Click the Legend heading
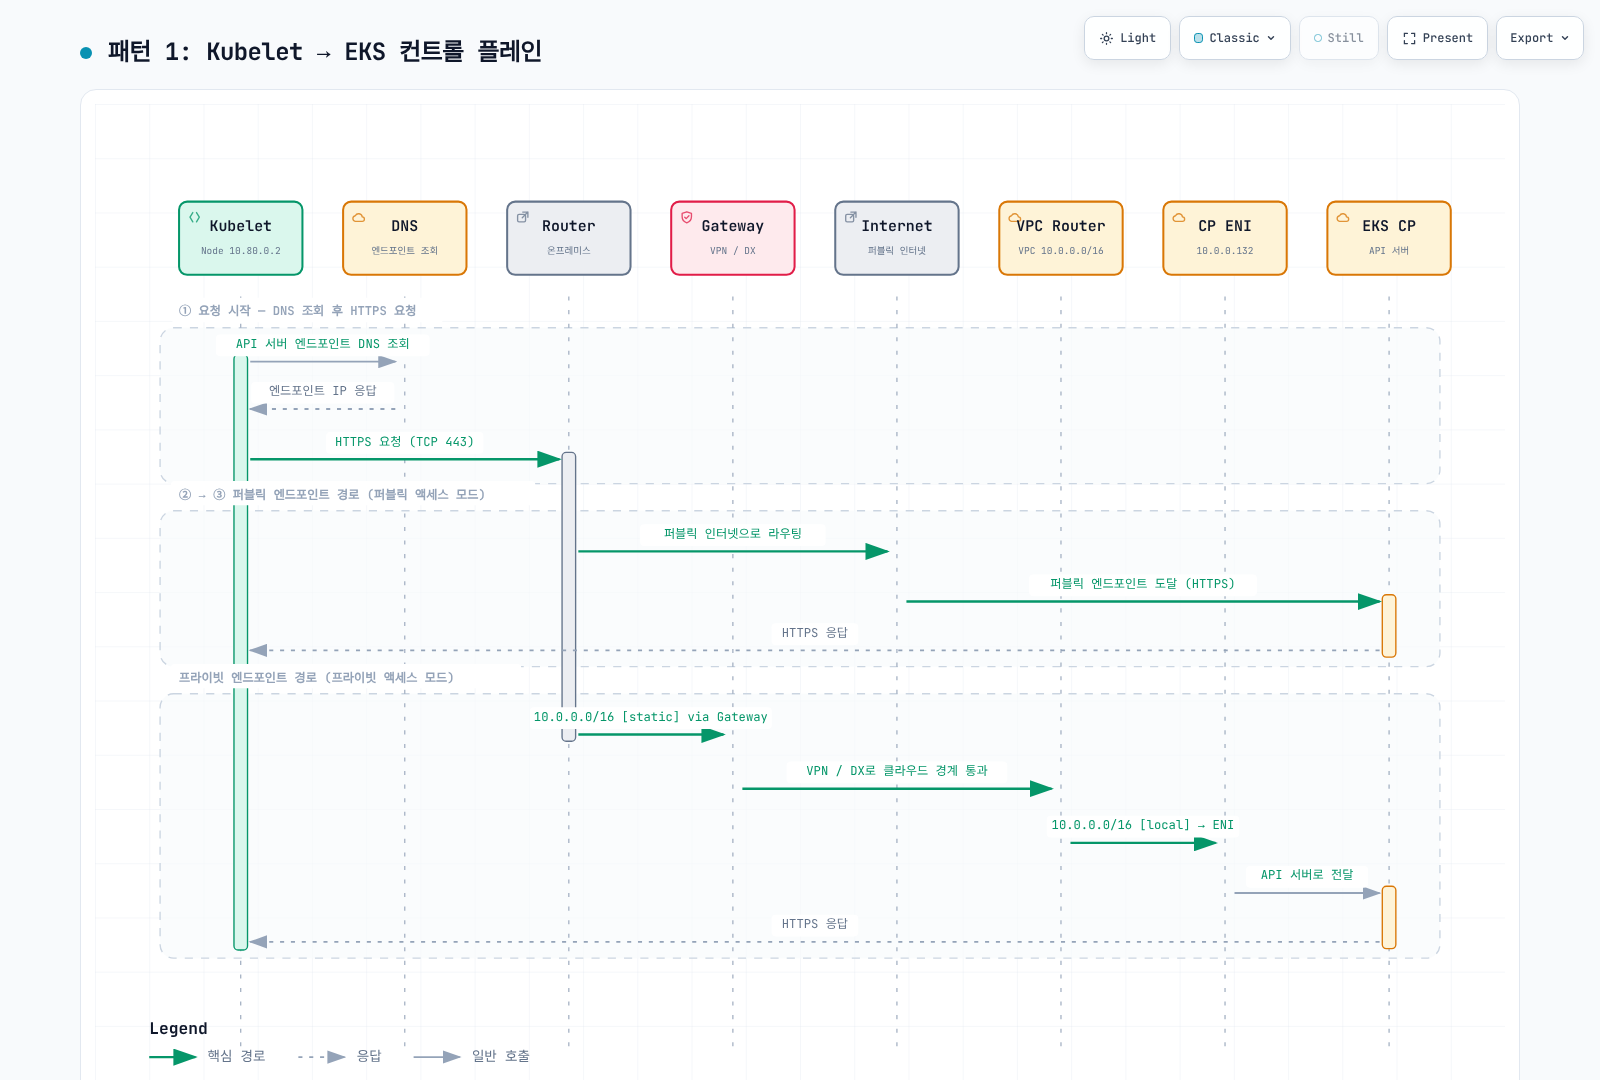Image resolution: width=1600 pixels, height=1080 pixels. 179,1028
